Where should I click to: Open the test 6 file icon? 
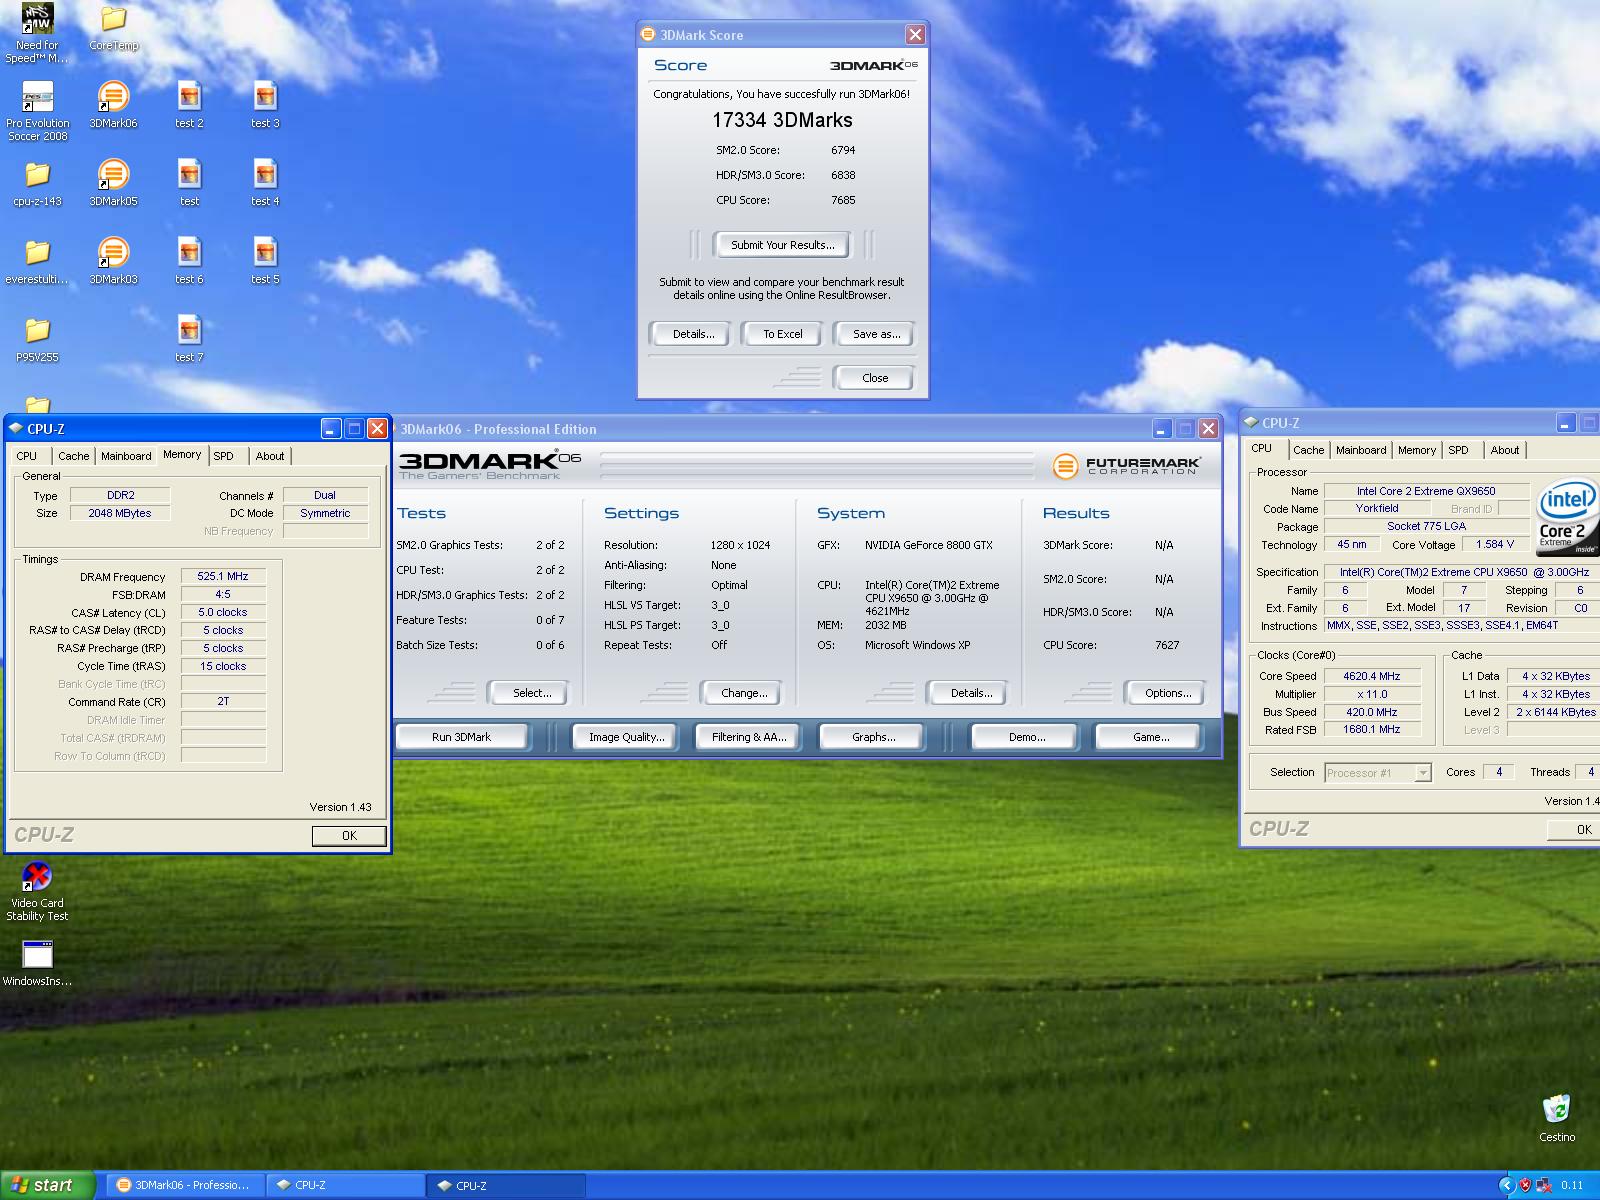[189, 260]
